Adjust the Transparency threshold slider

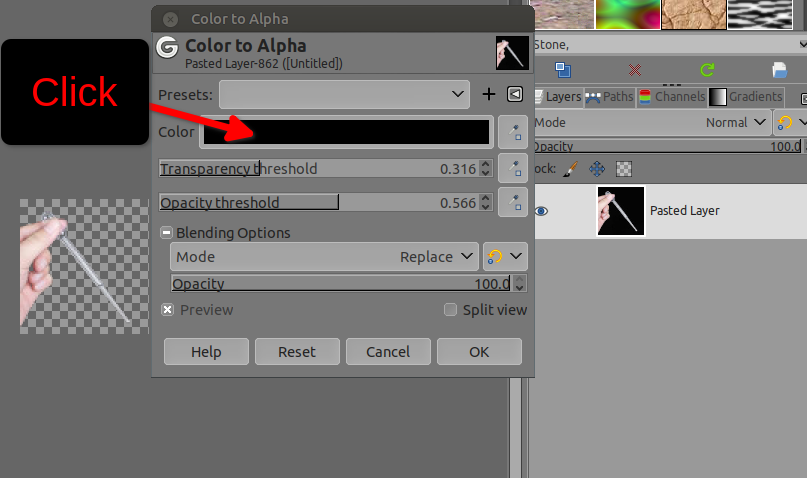319,169
